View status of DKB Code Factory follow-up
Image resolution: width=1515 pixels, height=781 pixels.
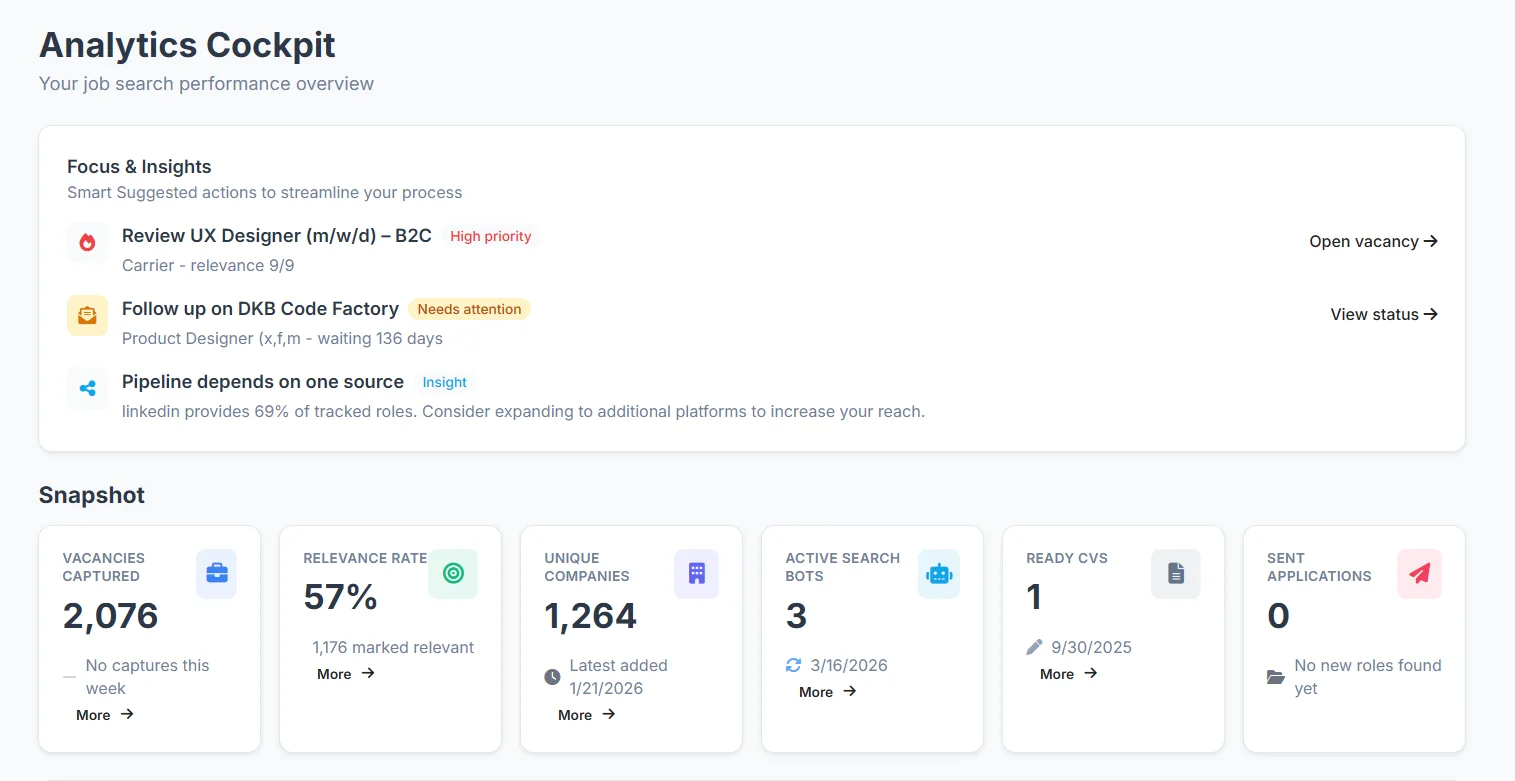1384,314
